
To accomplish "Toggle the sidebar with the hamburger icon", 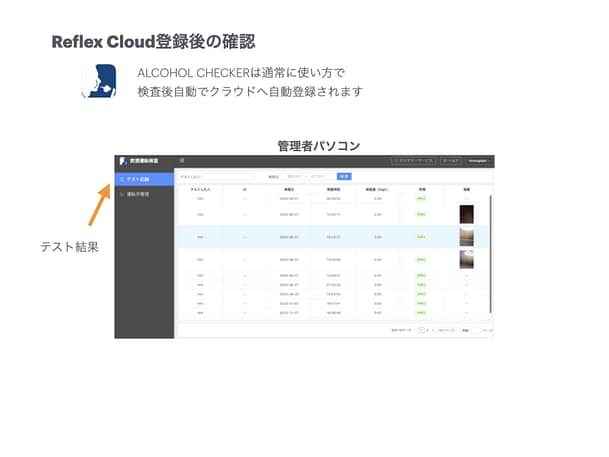I will click(181, 160).
